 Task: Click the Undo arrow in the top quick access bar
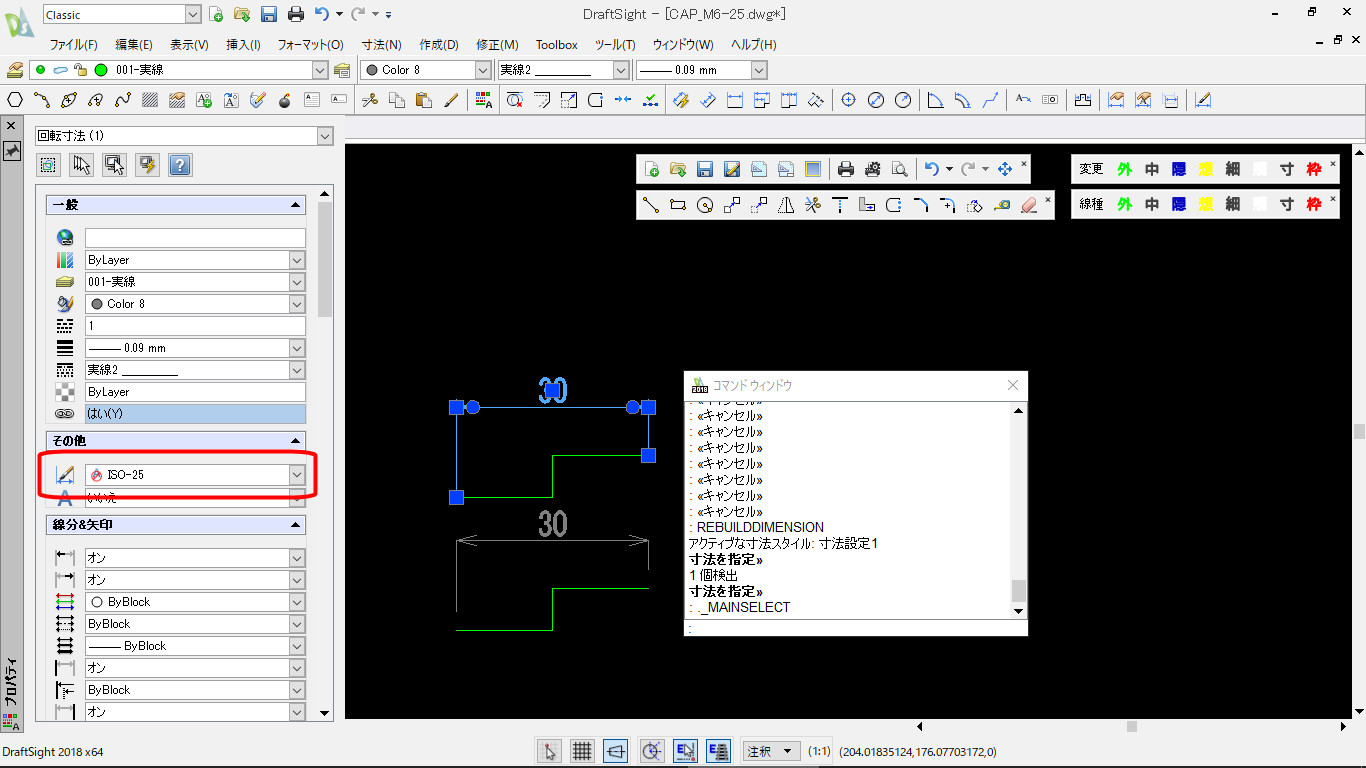click(x=321, y=14)
